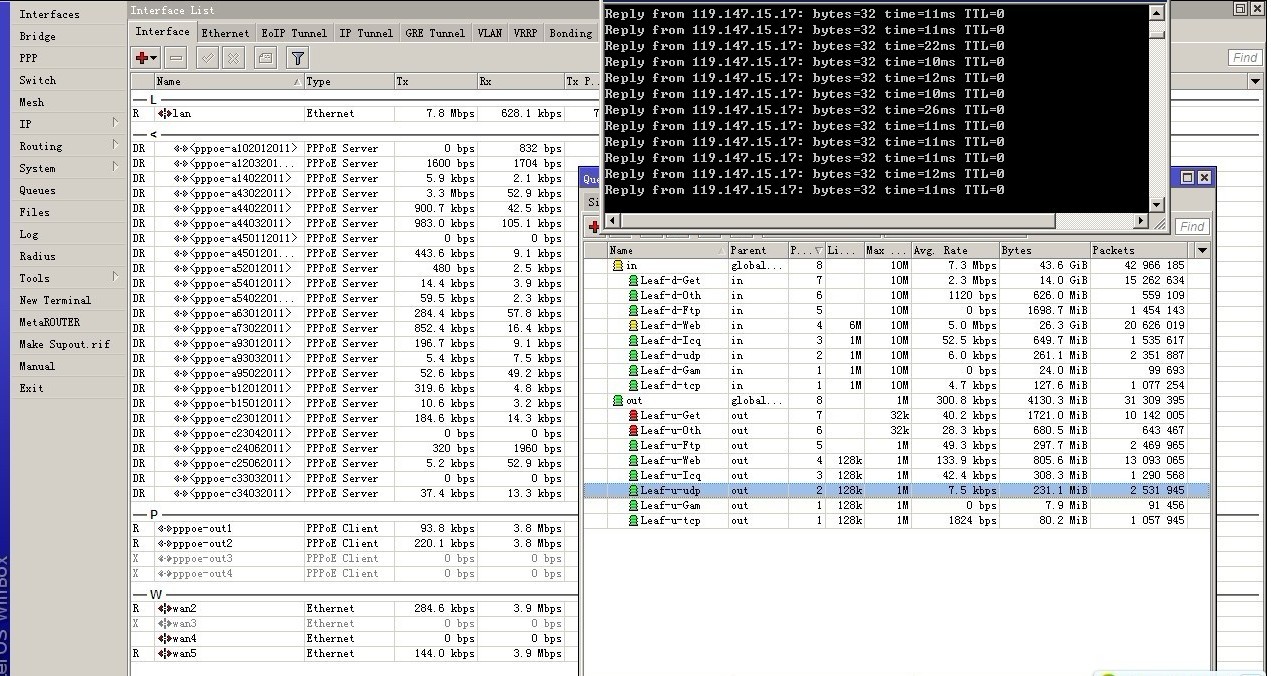1271x676 pixels.
Task: Click the terminal's horizontal scrollbar right arrow
Action: pos(1141,220)
